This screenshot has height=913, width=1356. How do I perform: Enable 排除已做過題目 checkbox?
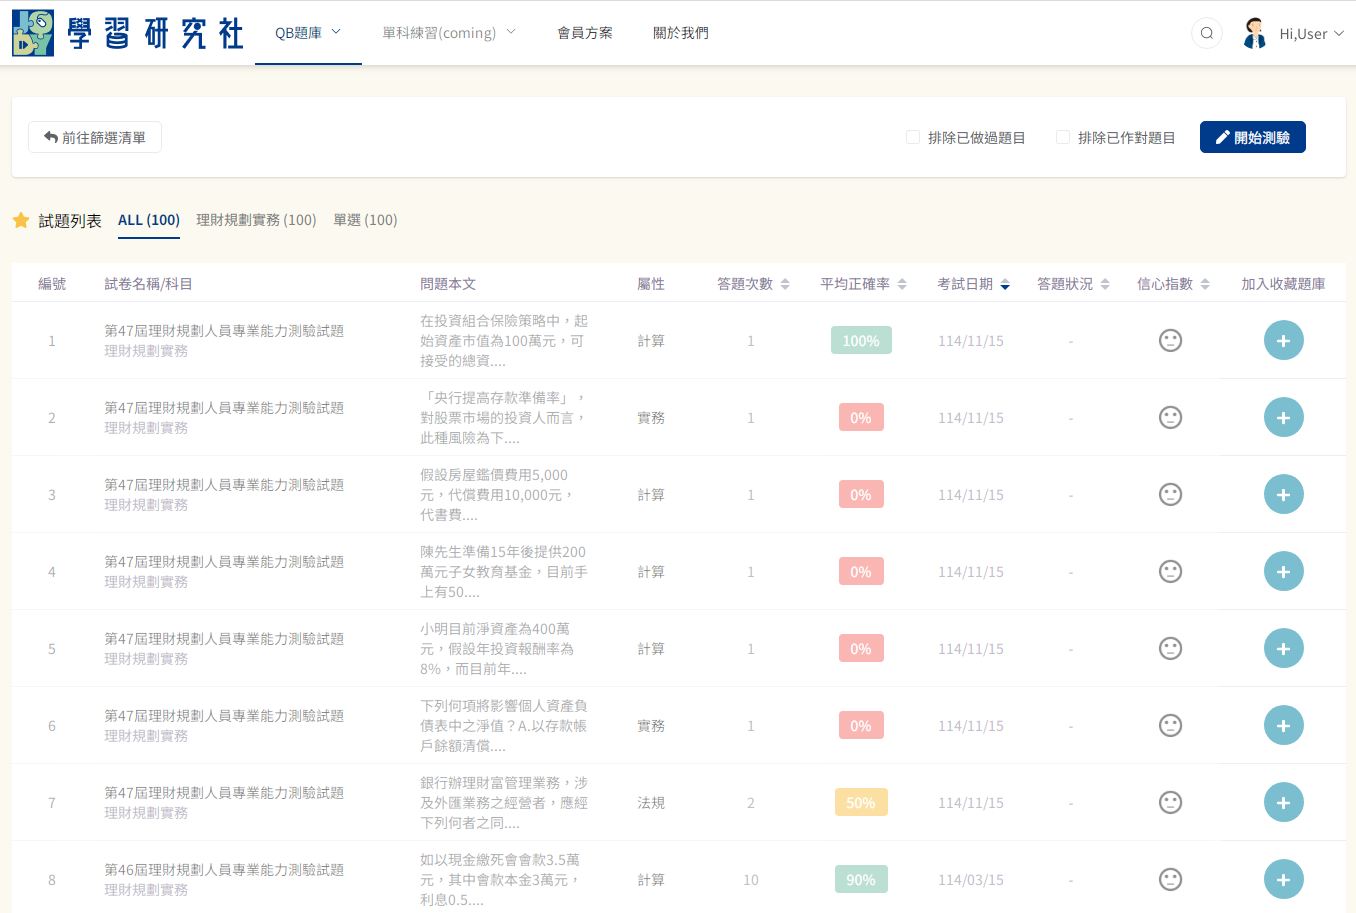[913, 137]
